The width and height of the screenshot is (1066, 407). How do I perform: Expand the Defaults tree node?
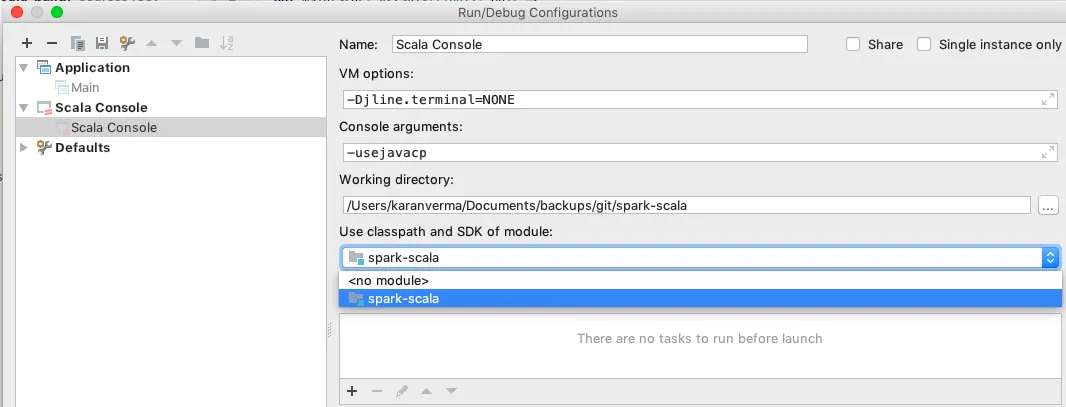coord(23,148)
